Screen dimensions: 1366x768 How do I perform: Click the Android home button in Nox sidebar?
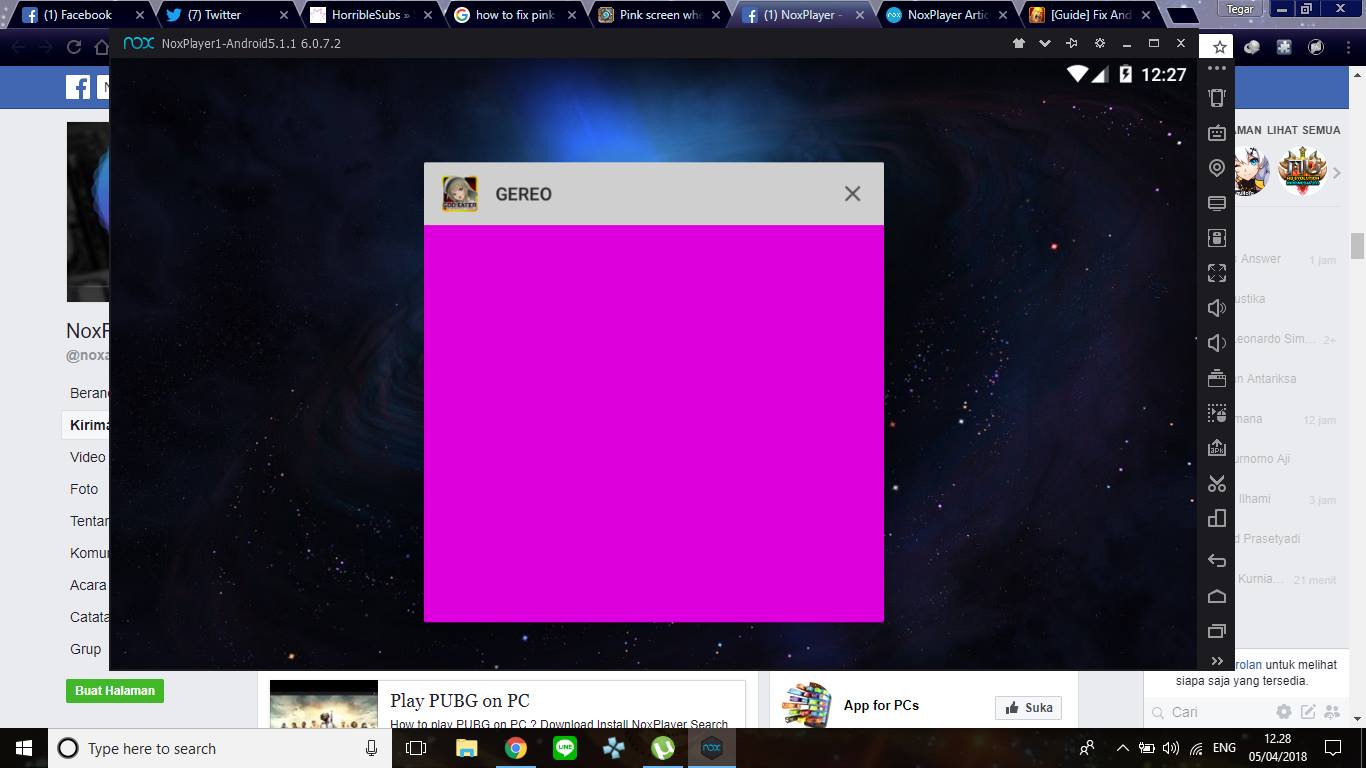(1217, 596)
